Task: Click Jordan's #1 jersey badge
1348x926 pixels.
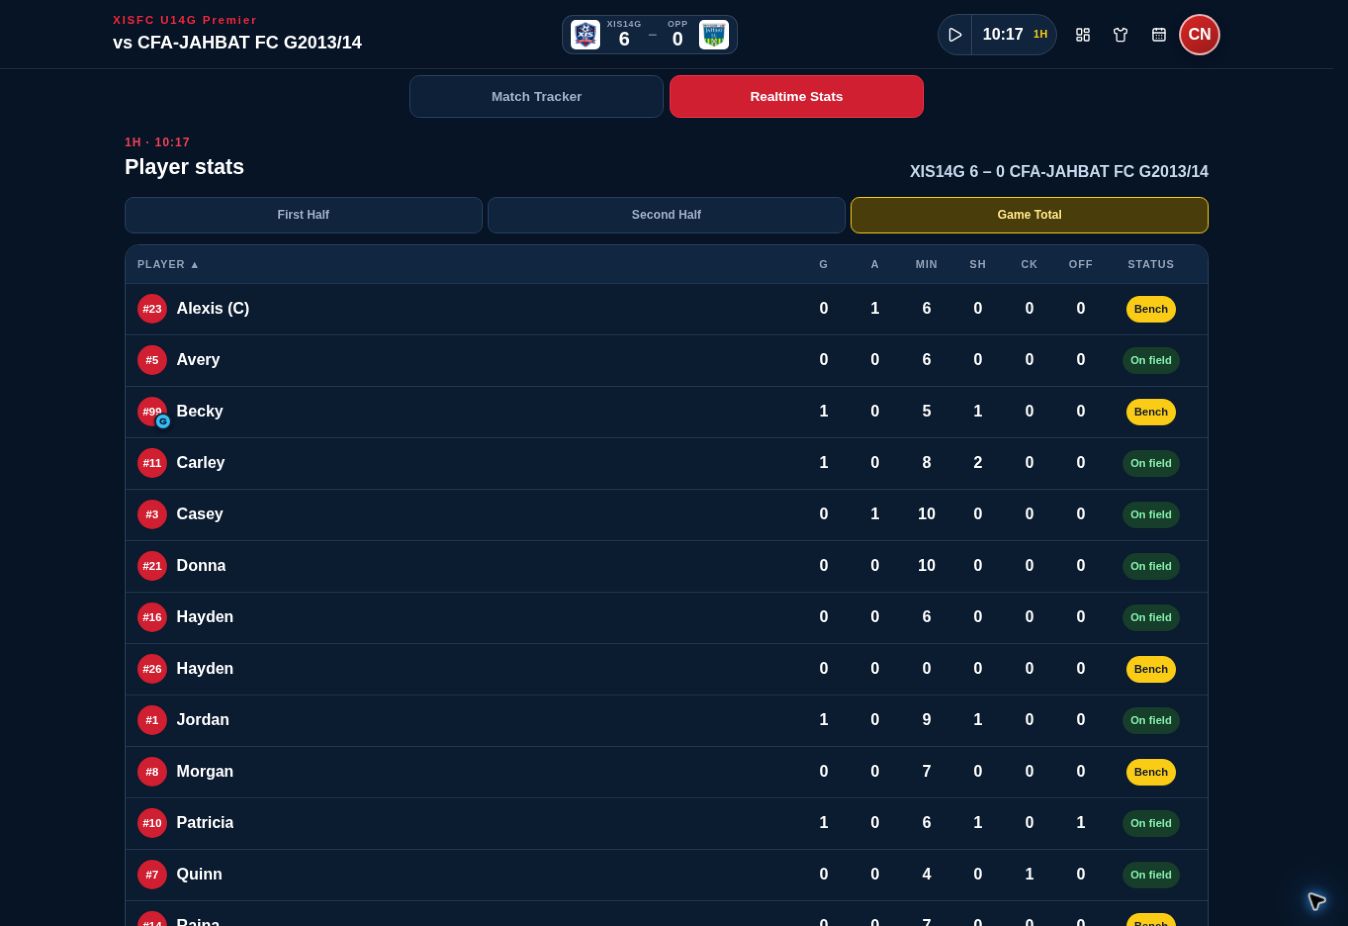Action: (x=152, y=720)
